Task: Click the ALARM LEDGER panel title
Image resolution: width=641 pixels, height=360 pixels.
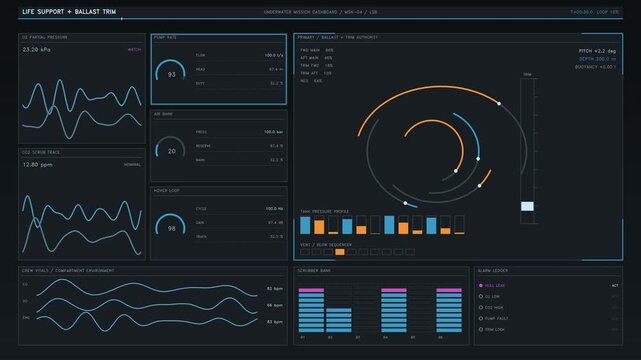Action: pyautogui.click(x=493, y=271)
